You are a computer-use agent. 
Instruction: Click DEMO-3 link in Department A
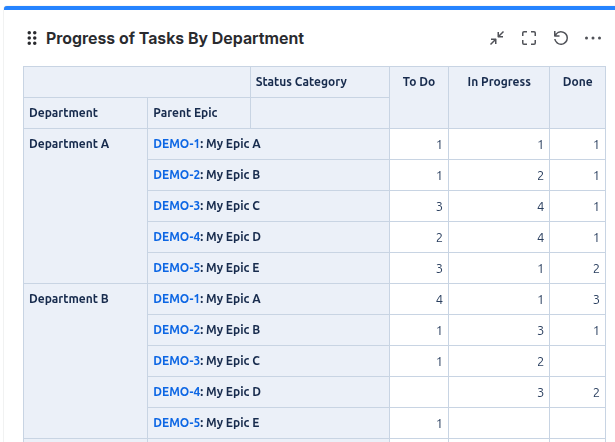(x=176, y=206)
